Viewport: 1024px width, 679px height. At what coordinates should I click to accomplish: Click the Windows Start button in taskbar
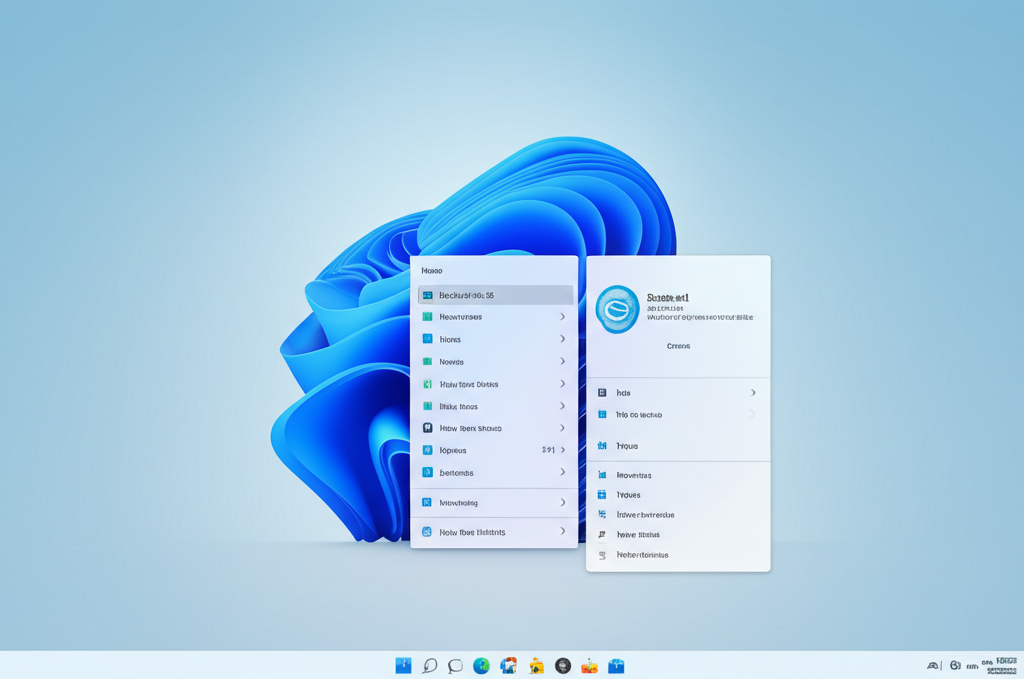(403, 665)
